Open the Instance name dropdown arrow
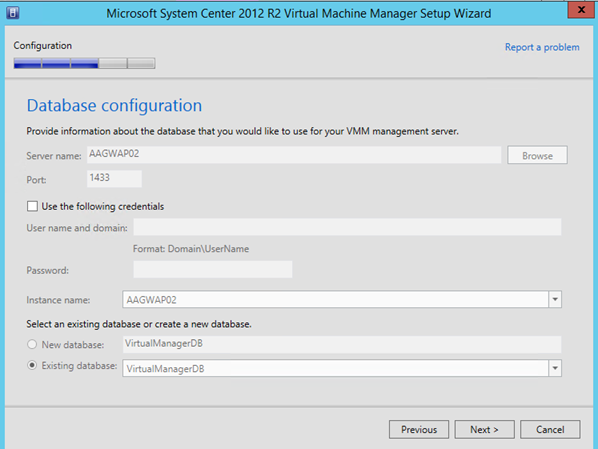This screenshot has width=598, height=449. pyautogui.click(x=555, y=299)
